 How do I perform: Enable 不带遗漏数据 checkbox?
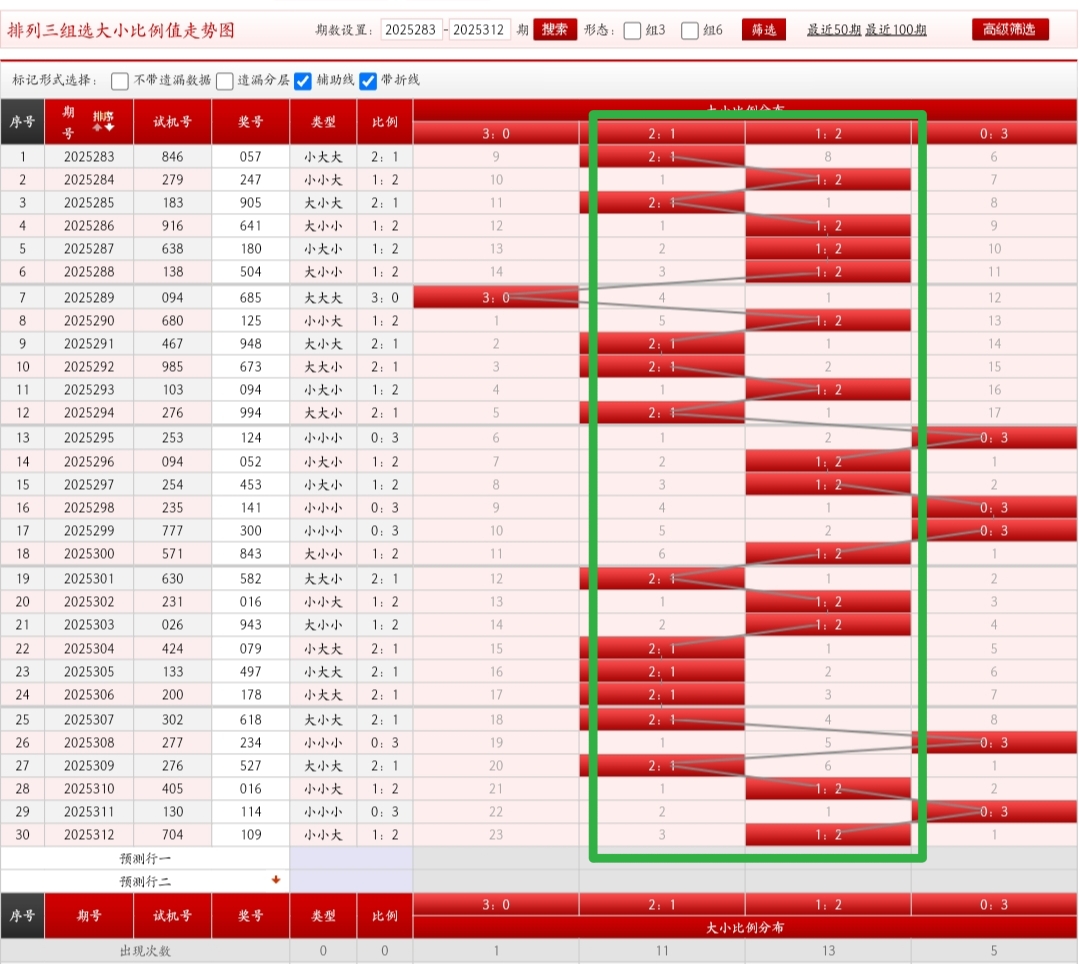pos(120,81)
